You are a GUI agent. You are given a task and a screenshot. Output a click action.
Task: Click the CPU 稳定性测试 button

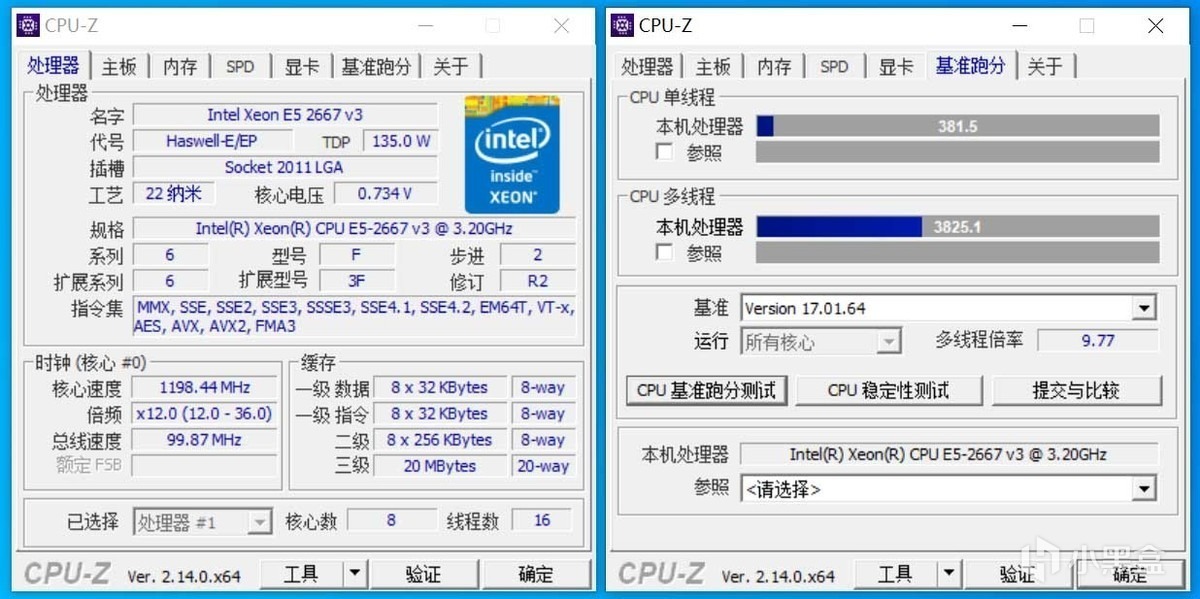pyautogui.click(x=889, y=390)
